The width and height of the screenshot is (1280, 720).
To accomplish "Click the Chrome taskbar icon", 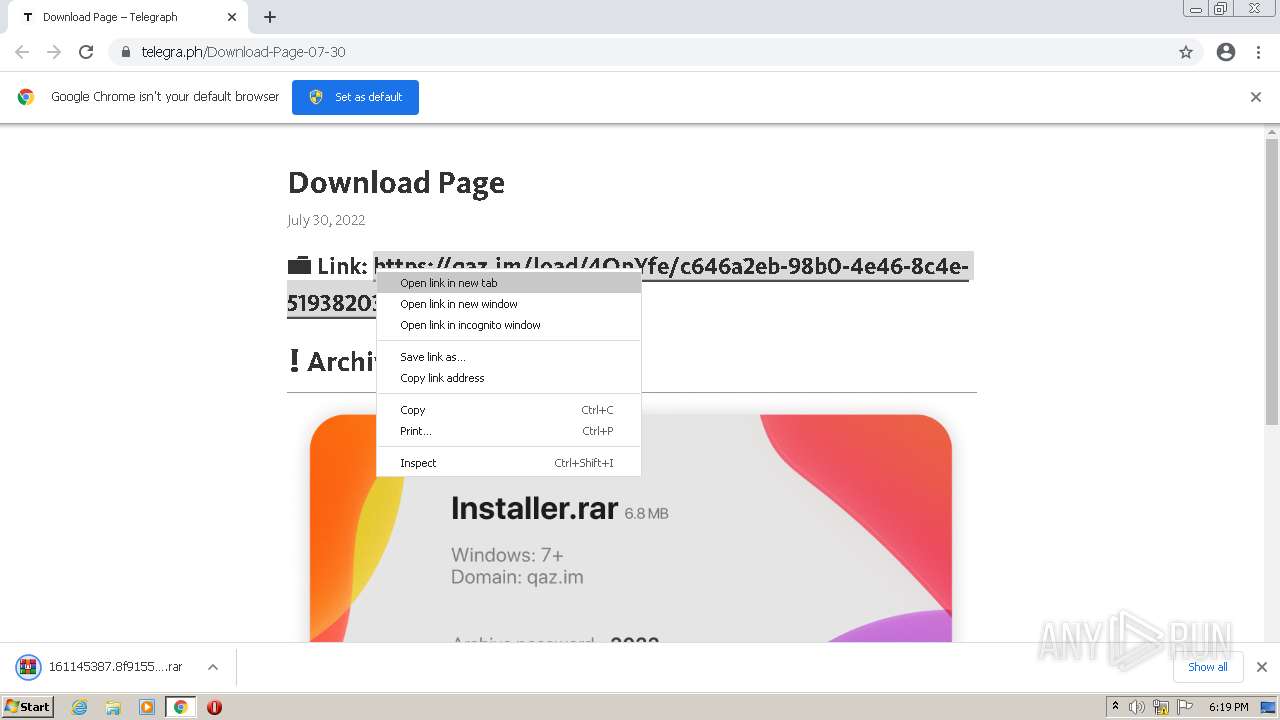I will tap(181, 707).
